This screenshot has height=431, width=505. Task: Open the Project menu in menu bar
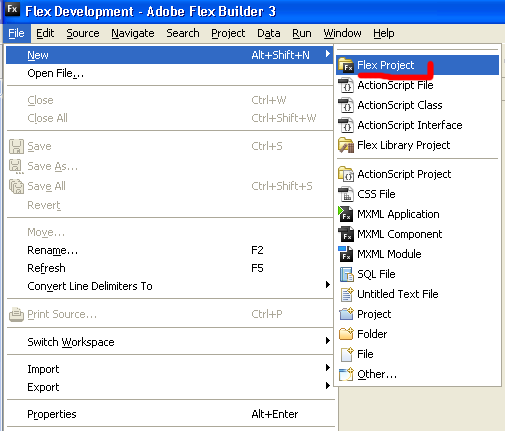click(228, 33)
